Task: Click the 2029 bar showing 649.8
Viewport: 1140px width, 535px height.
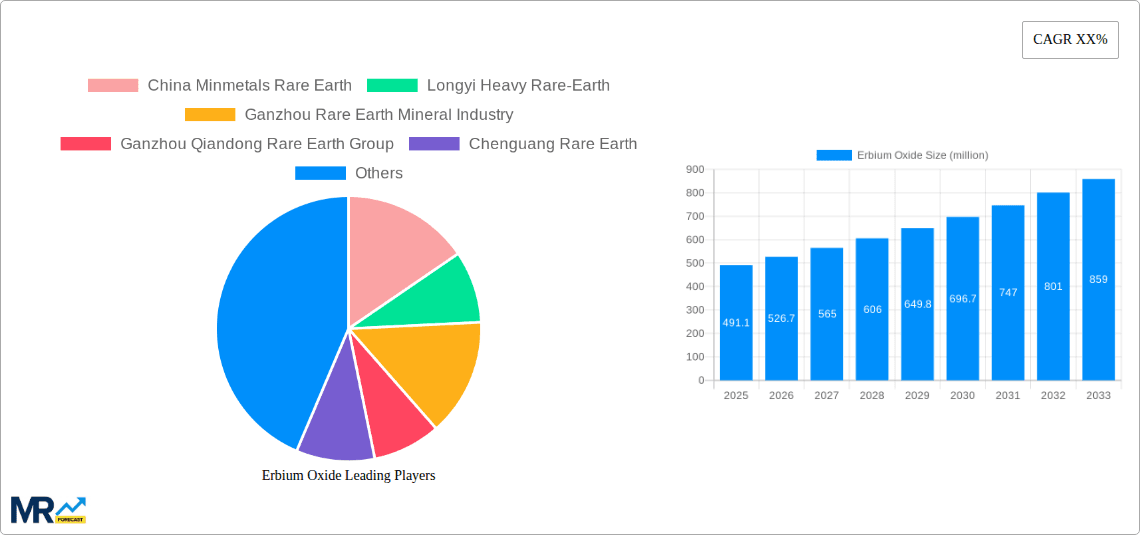Action: tap(918, 304)
